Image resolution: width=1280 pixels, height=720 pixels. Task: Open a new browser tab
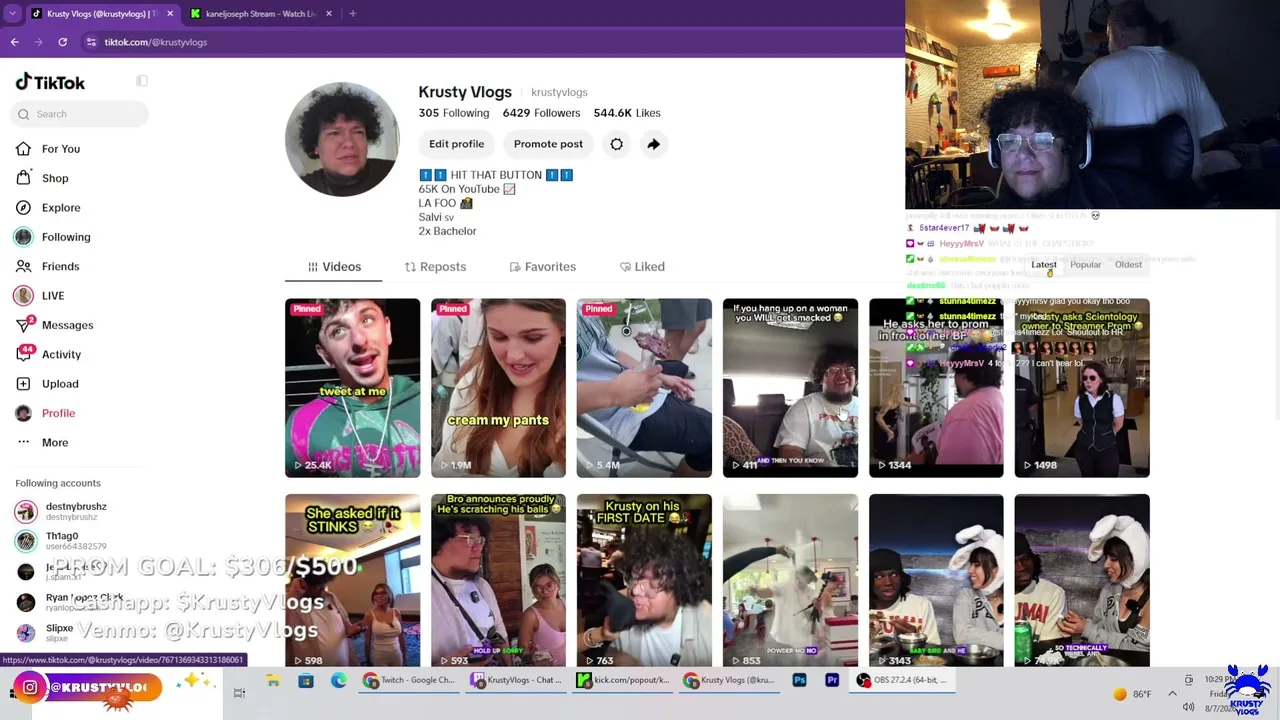353,14
